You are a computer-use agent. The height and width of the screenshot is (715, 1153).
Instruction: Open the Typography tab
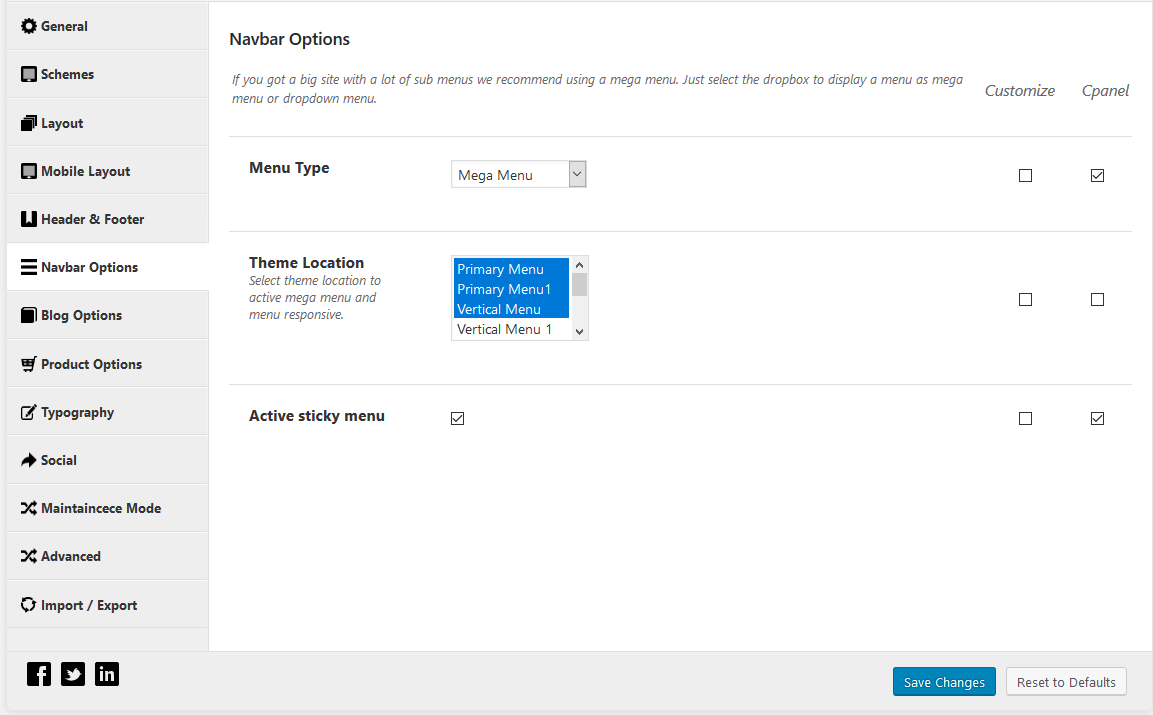click(x=107, y=412)
